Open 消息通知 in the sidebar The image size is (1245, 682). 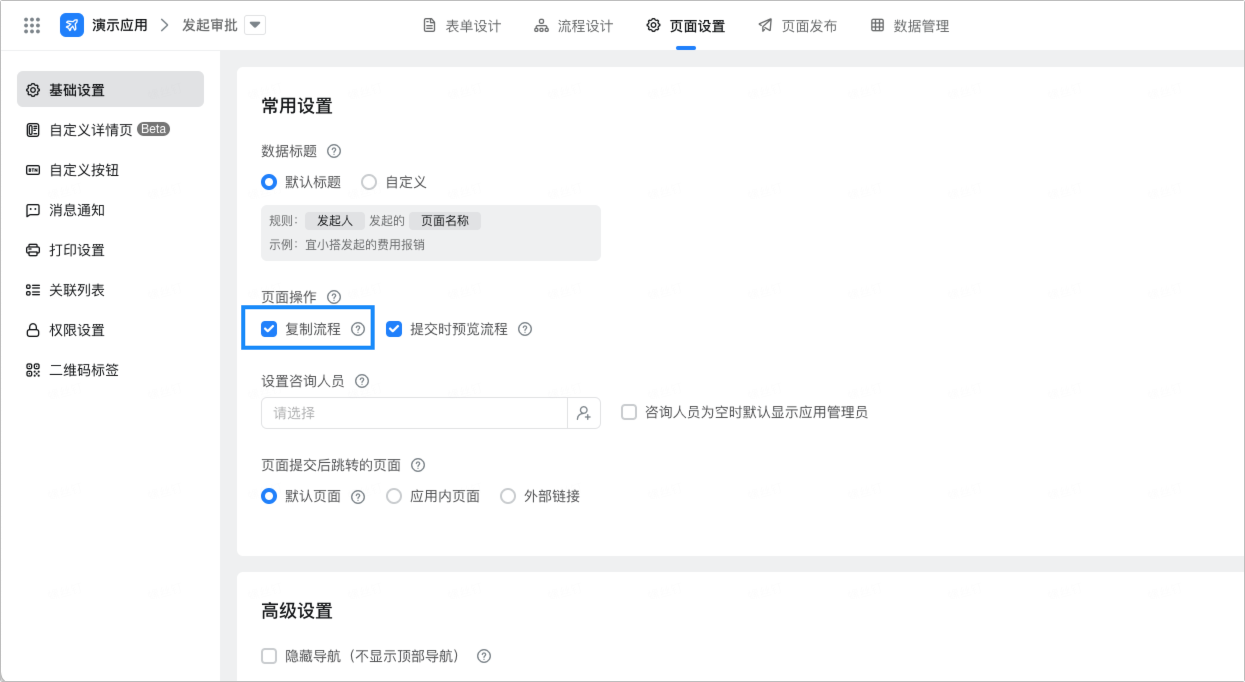[111, 210]
